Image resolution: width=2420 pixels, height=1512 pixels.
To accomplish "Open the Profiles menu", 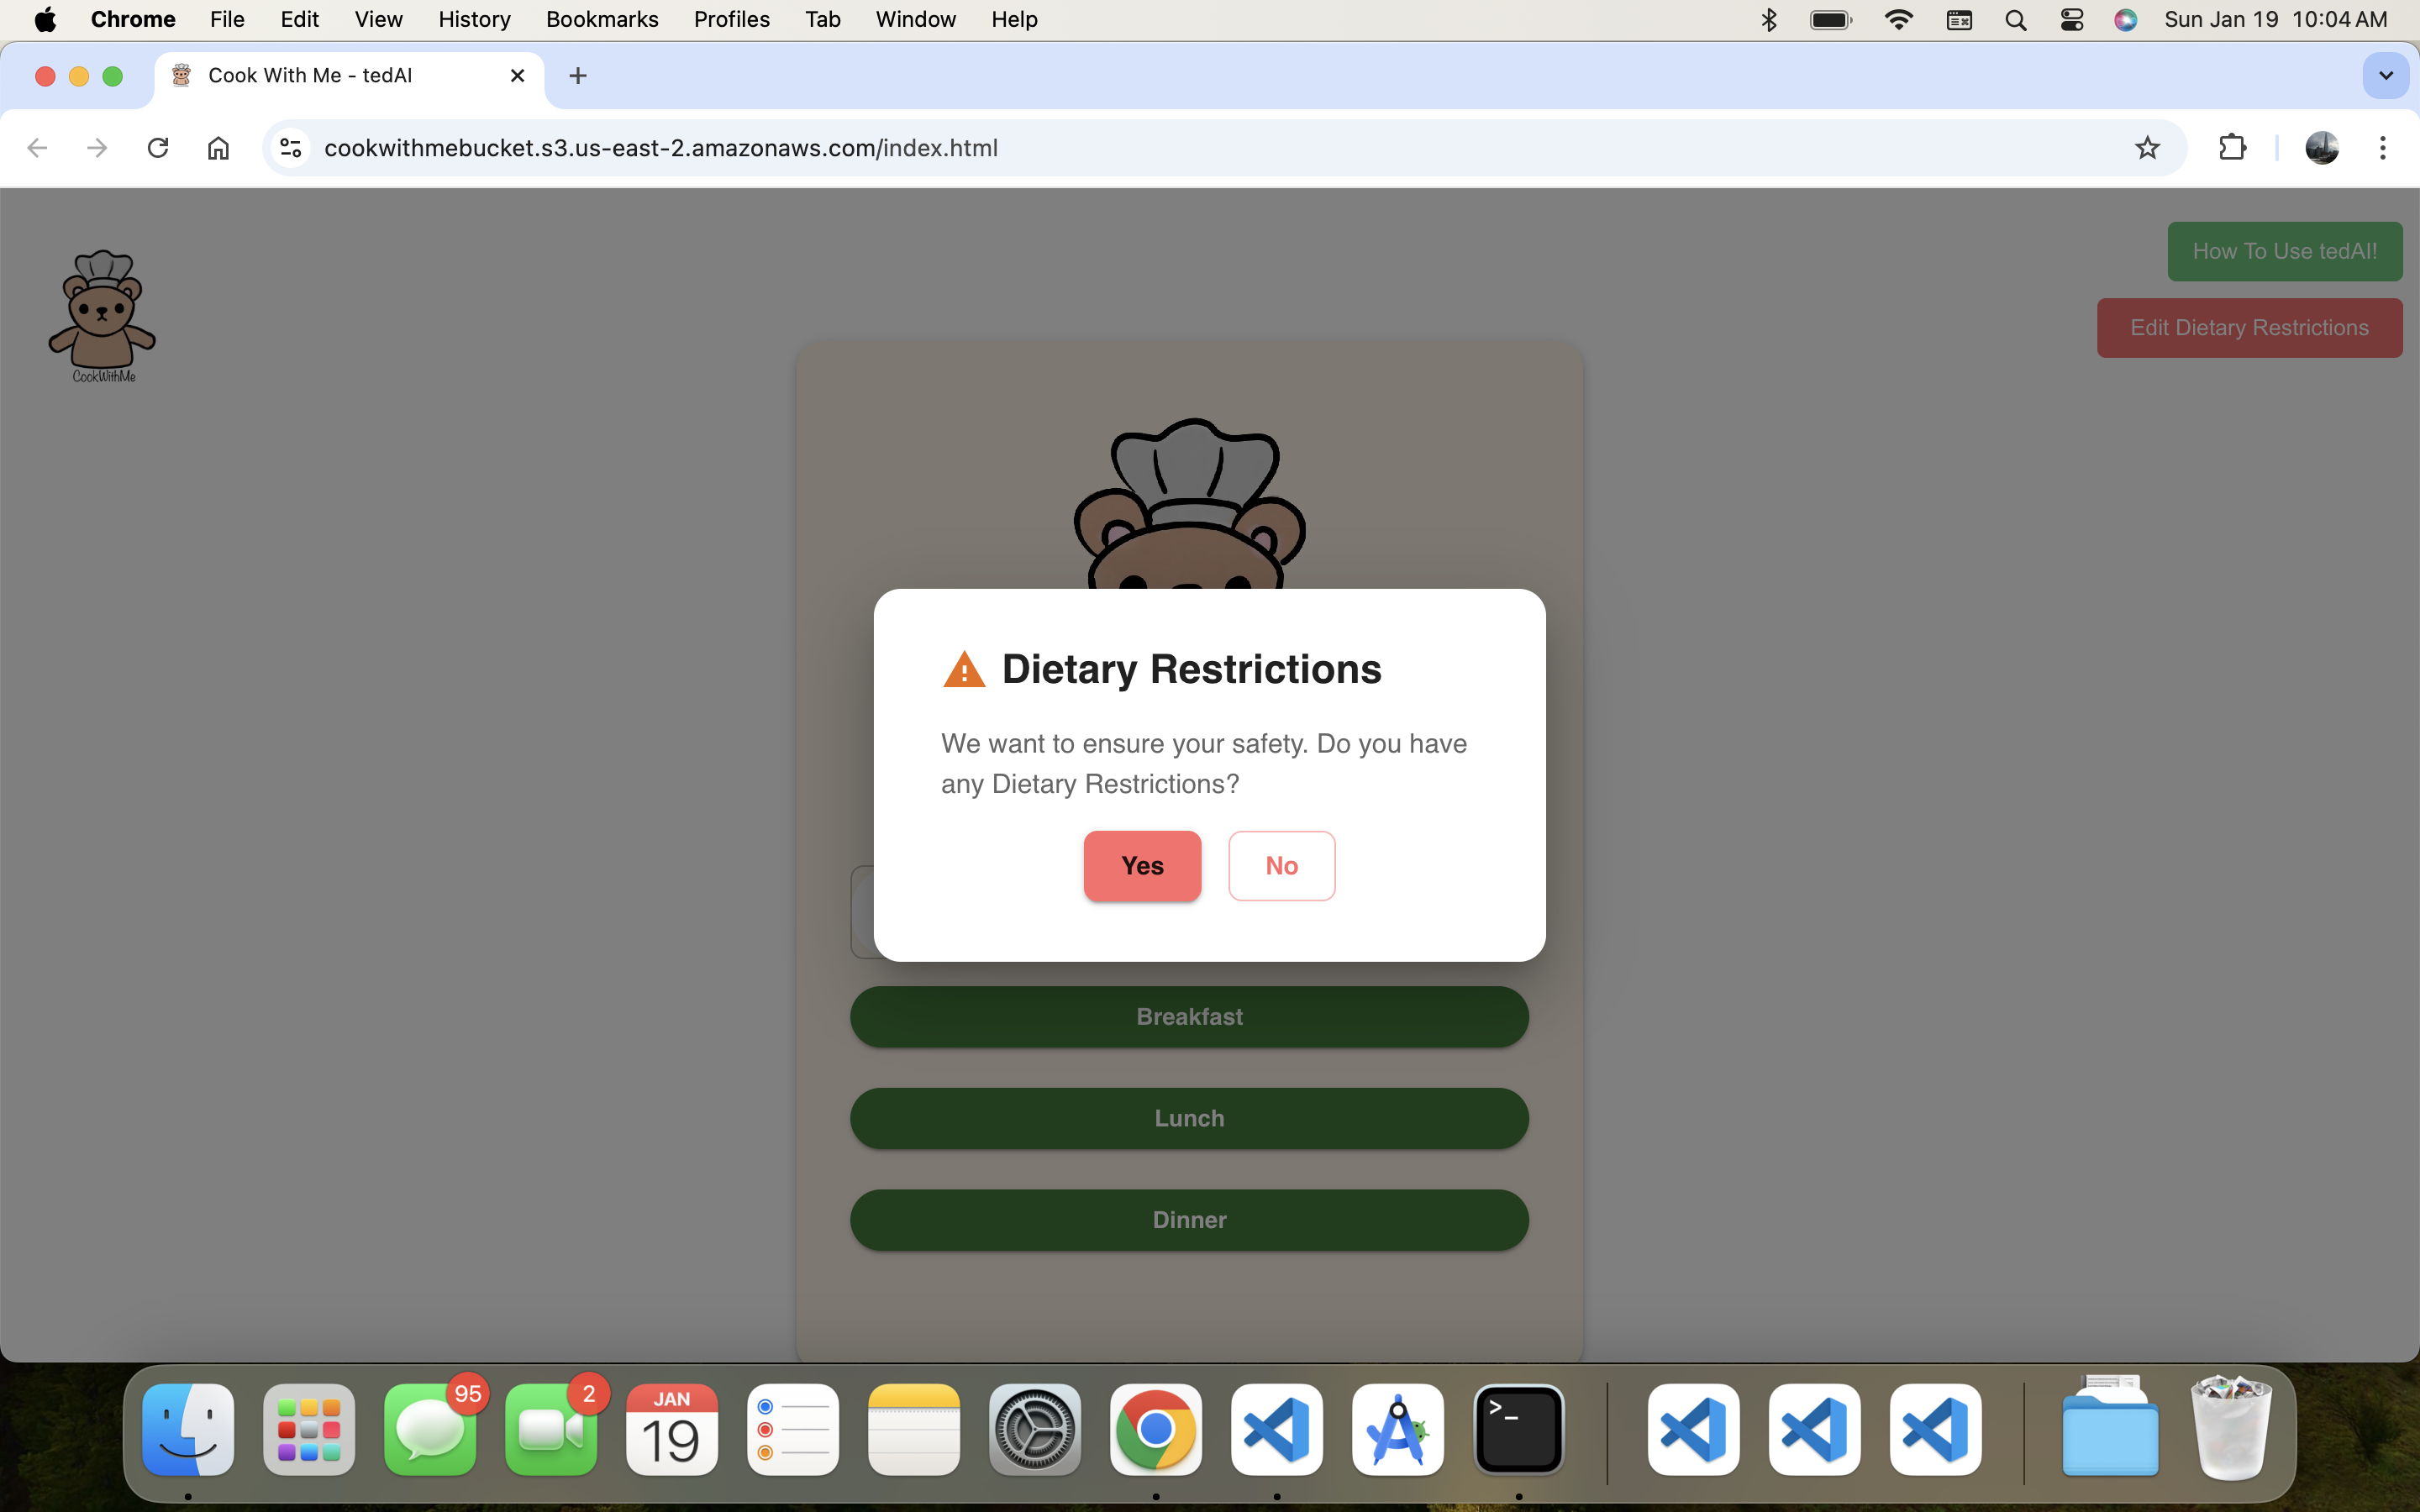I will coord(731,19).
